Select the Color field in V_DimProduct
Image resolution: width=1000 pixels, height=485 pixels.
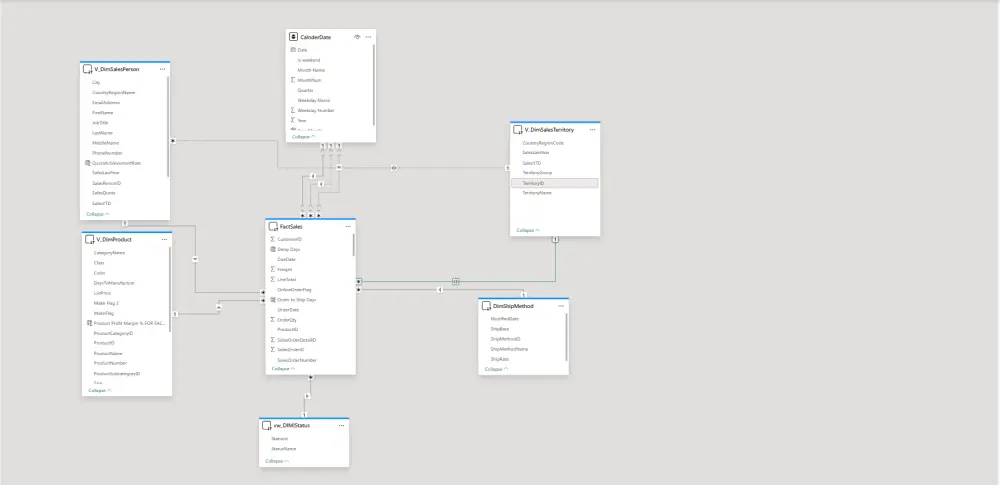(x=99, y=273)
